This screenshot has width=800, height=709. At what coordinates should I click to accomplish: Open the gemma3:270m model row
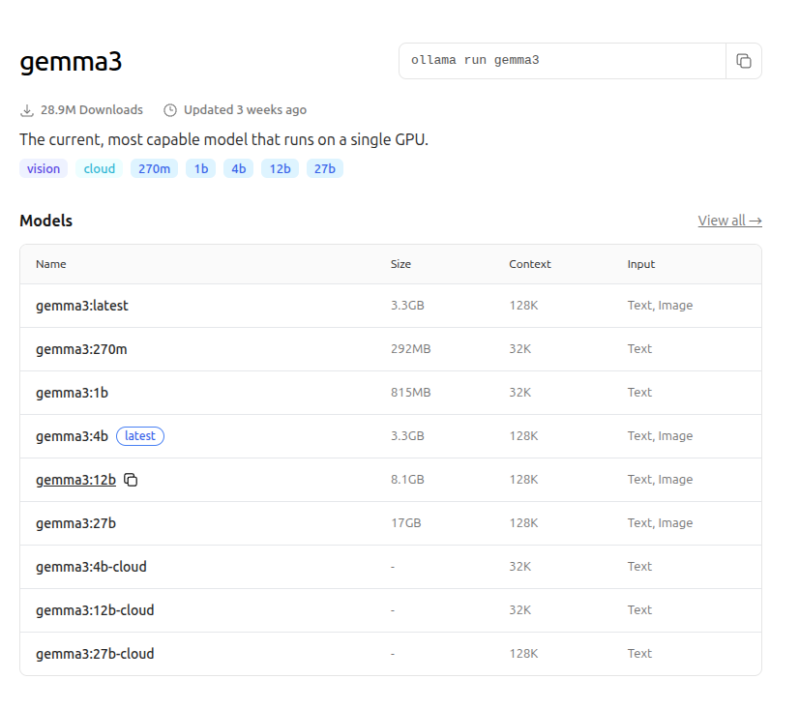(x=81, y=349)
